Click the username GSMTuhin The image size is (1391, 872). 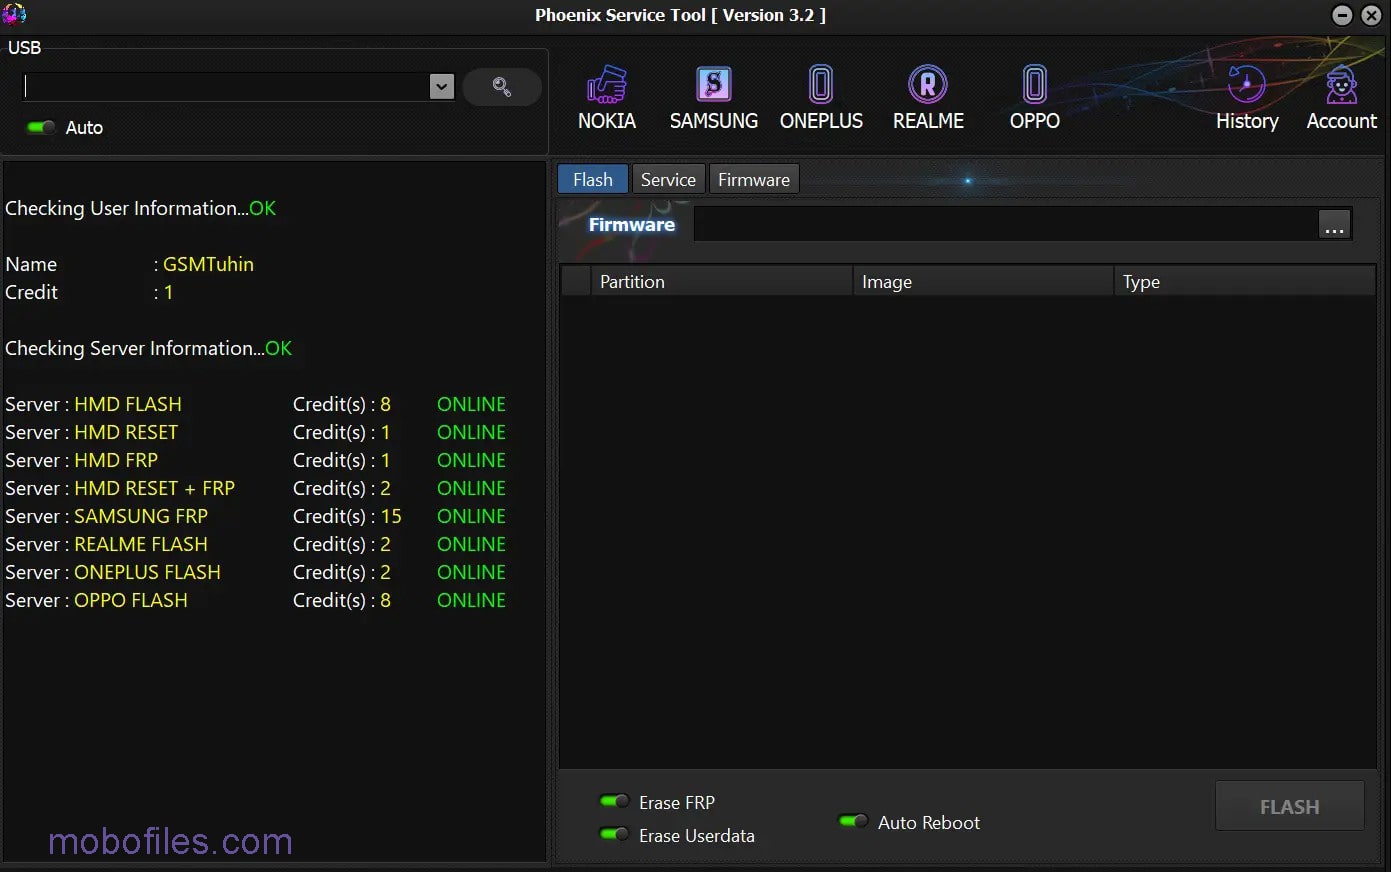click(x=208, y=264)
